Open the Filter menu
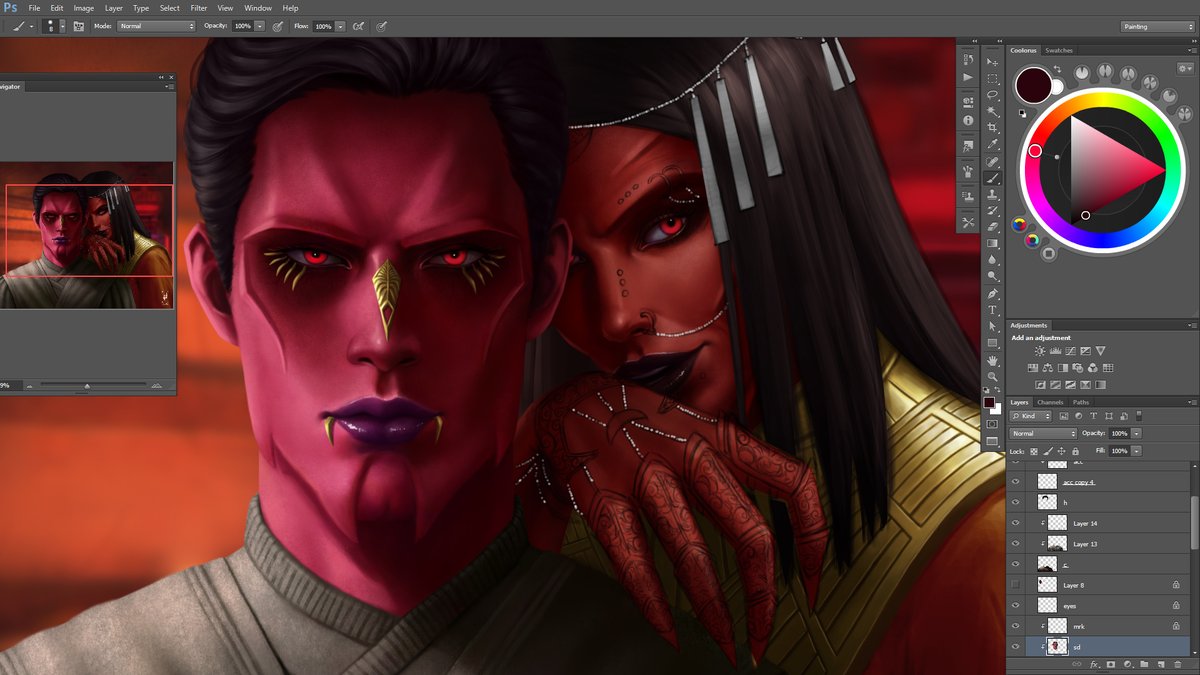This screenshot has height=675, width=1200. click(x=198, y=8)
